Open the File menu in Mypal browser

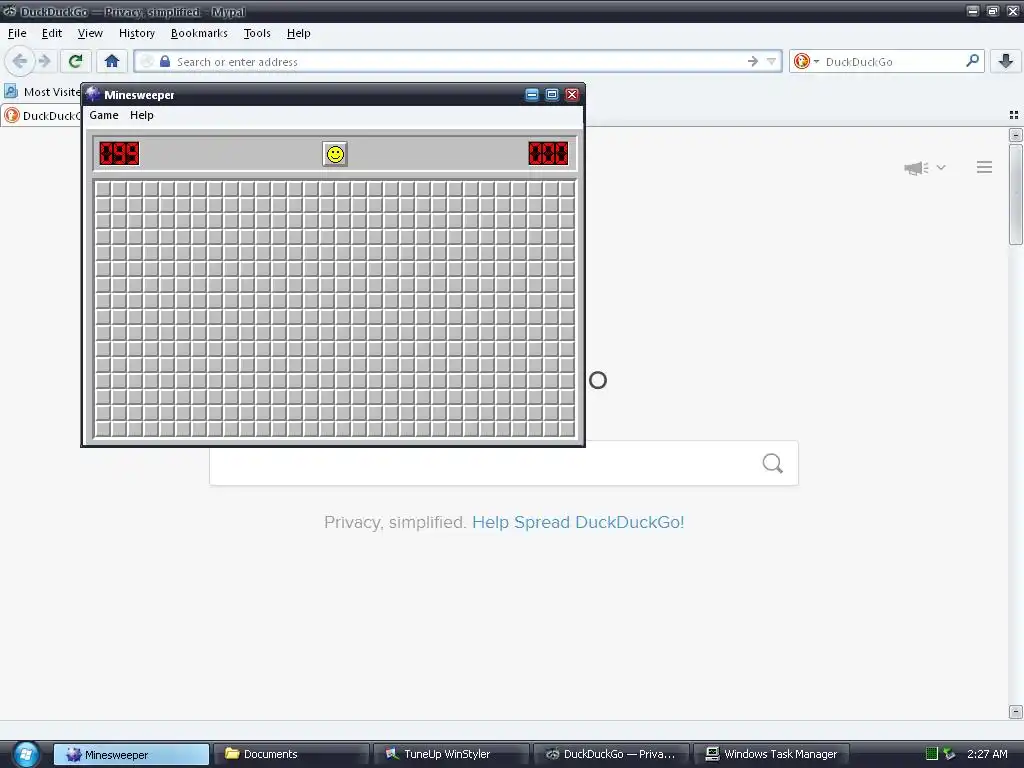[17, 33]
